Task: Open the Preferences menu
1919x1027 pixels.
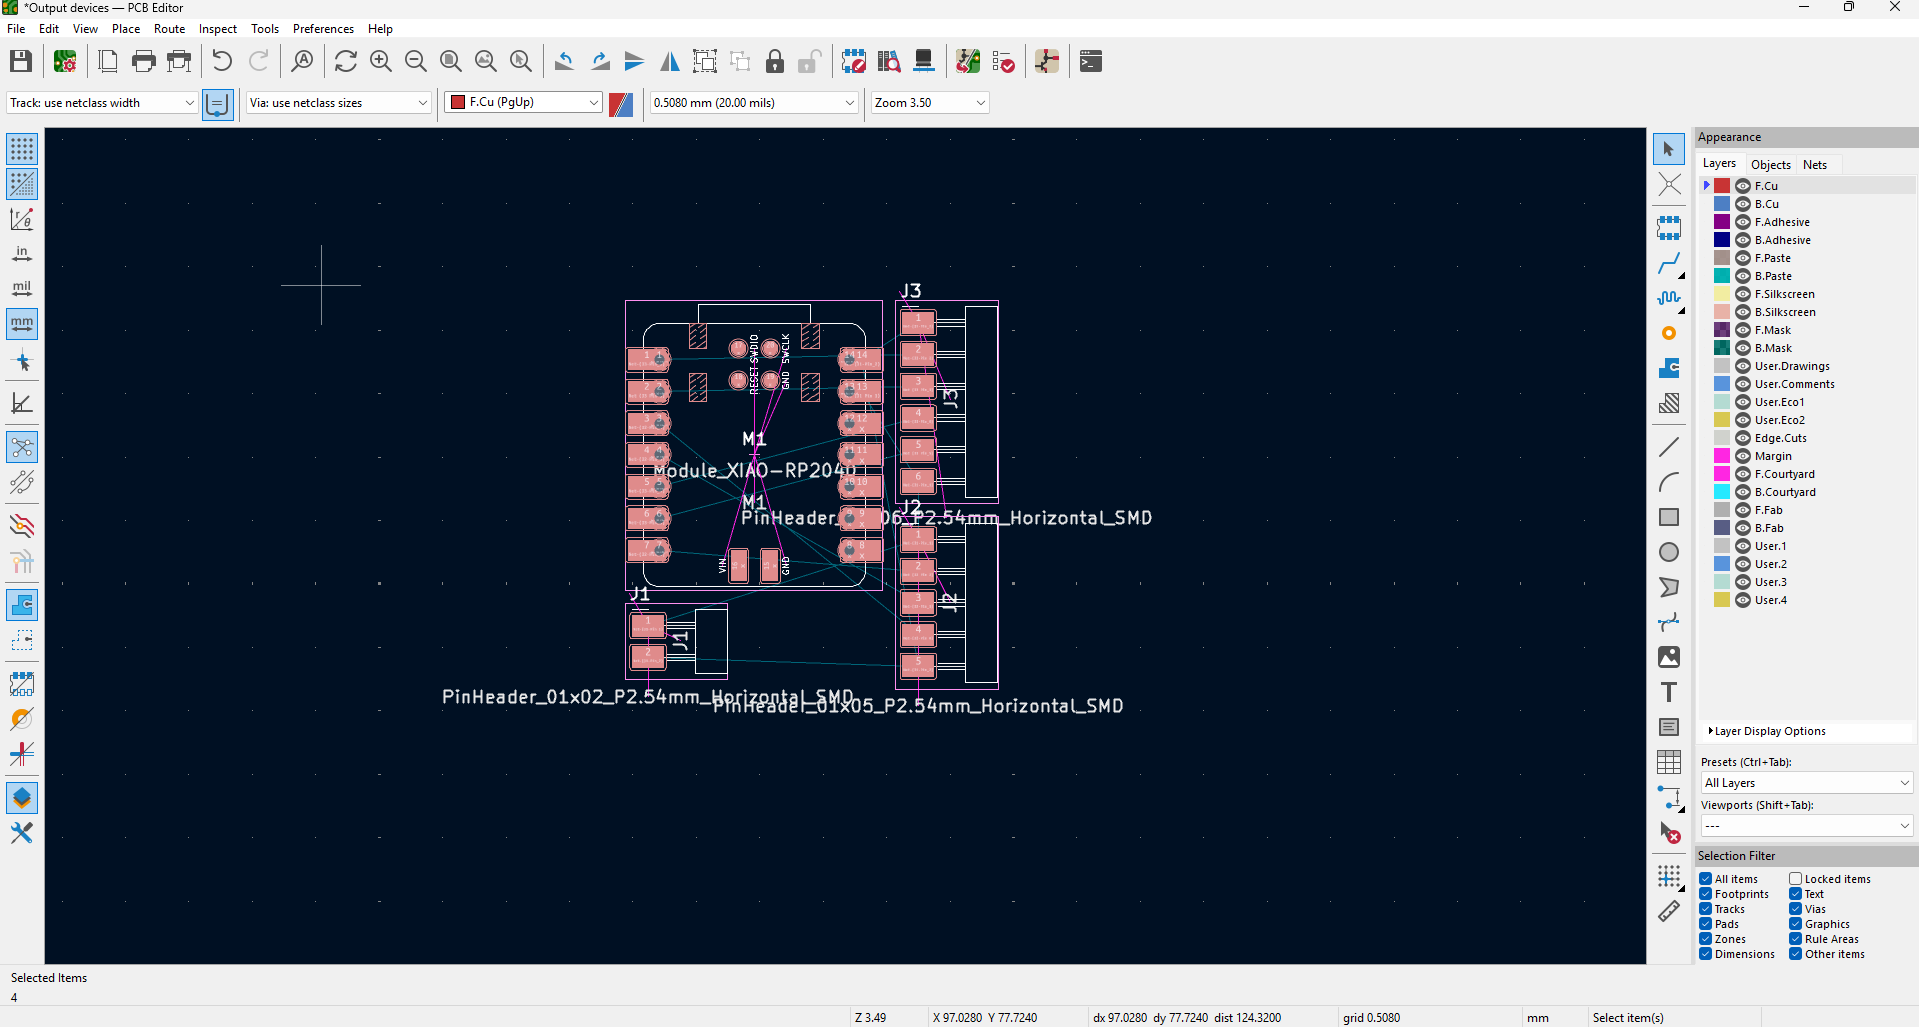Action: pyautogui.click(x=323, y=29)
